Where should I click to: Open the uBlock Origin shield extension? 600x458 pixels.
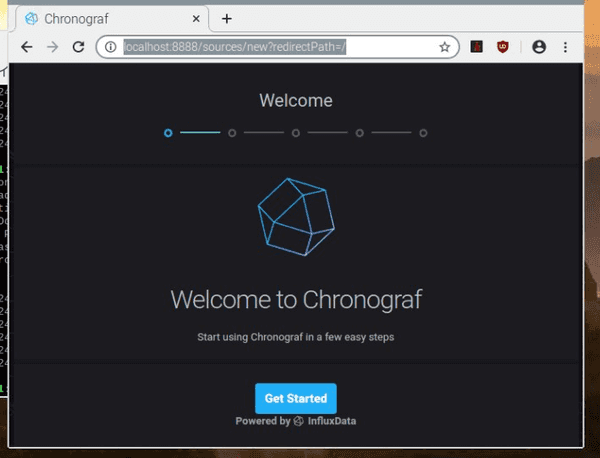[x=502, y=47]
